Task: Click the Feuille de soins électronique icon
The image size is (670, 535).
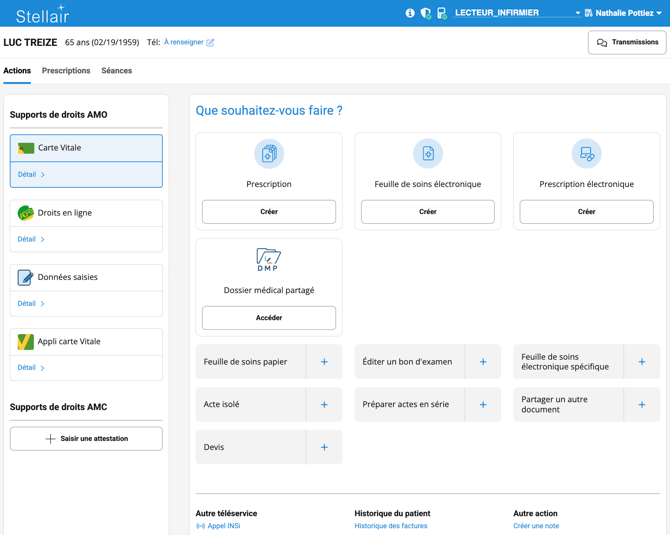Action: click(x=428, y=154)
